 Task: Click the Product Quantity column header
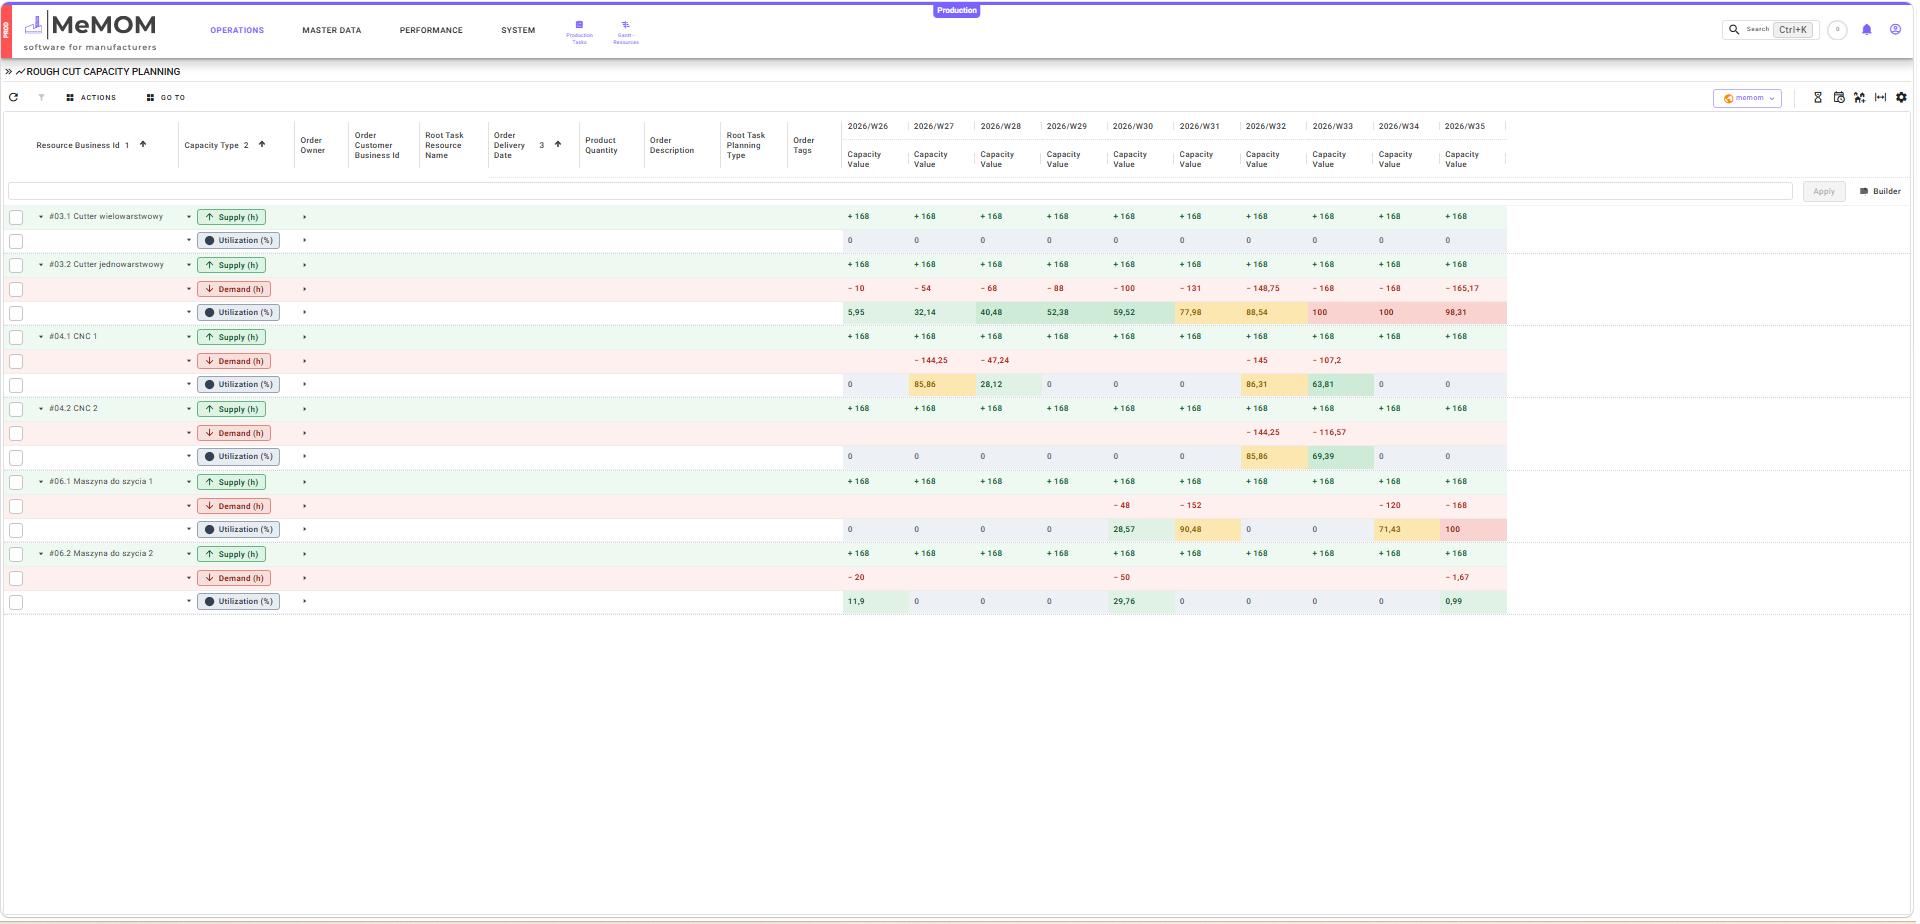(601, 146)
